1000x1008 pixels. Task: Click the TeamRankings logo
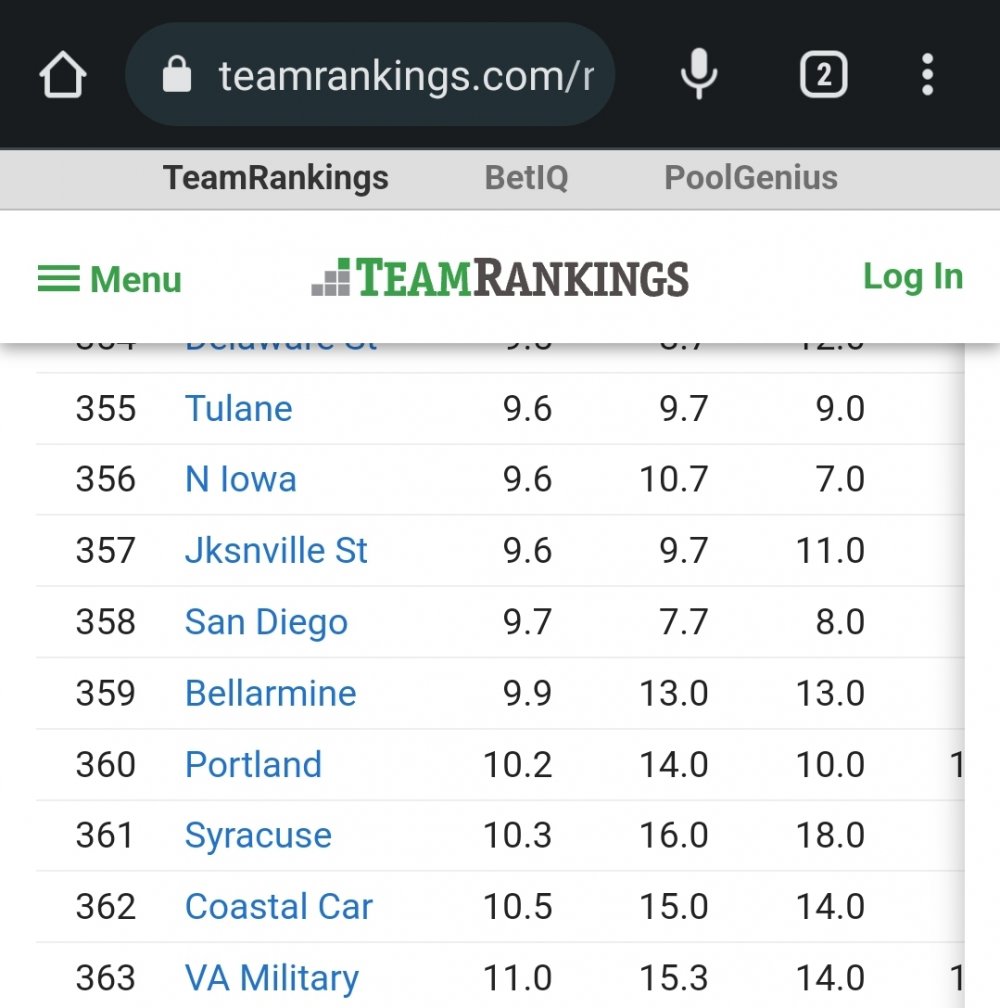click(x=500, y=278)
